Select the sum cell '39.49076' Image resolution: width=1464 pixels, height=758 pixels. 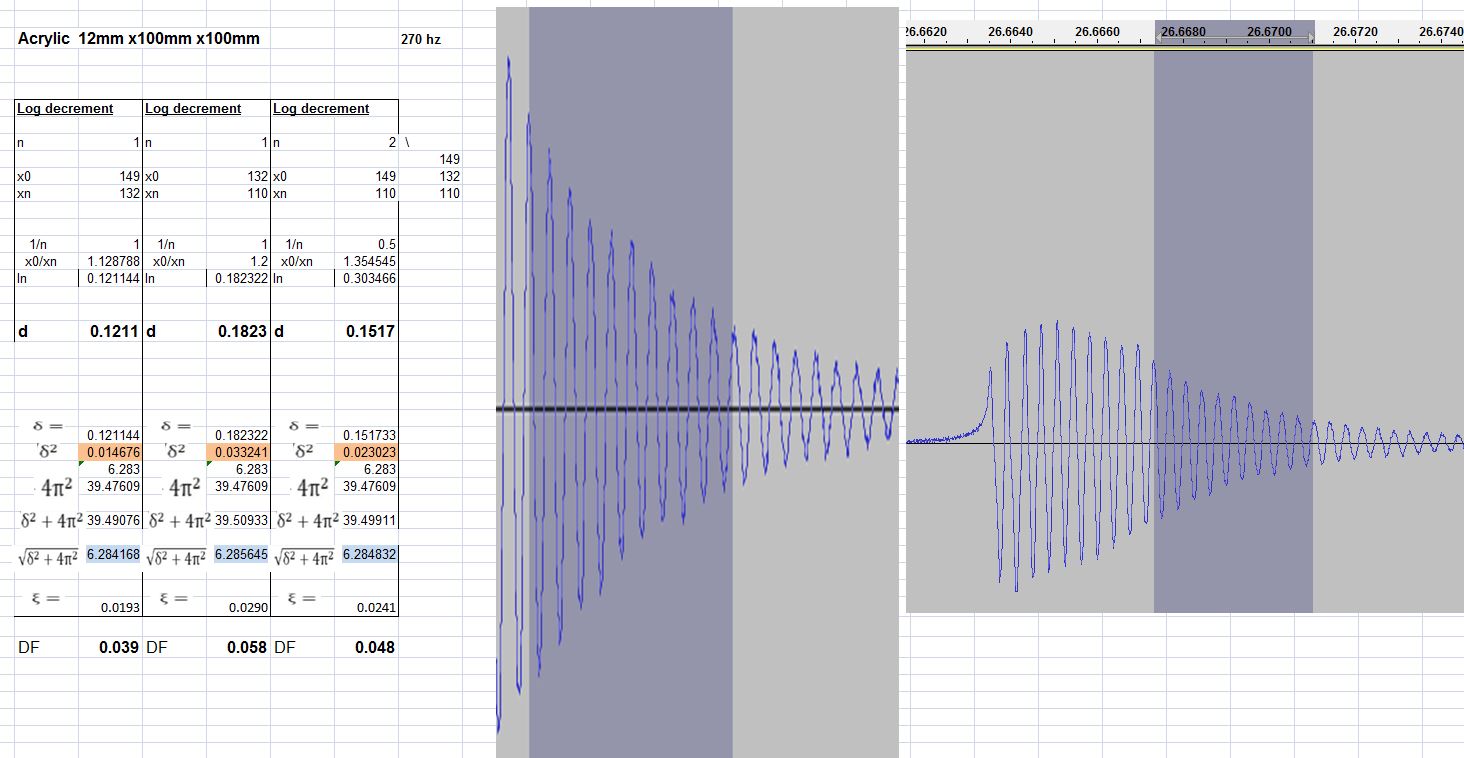114,520
